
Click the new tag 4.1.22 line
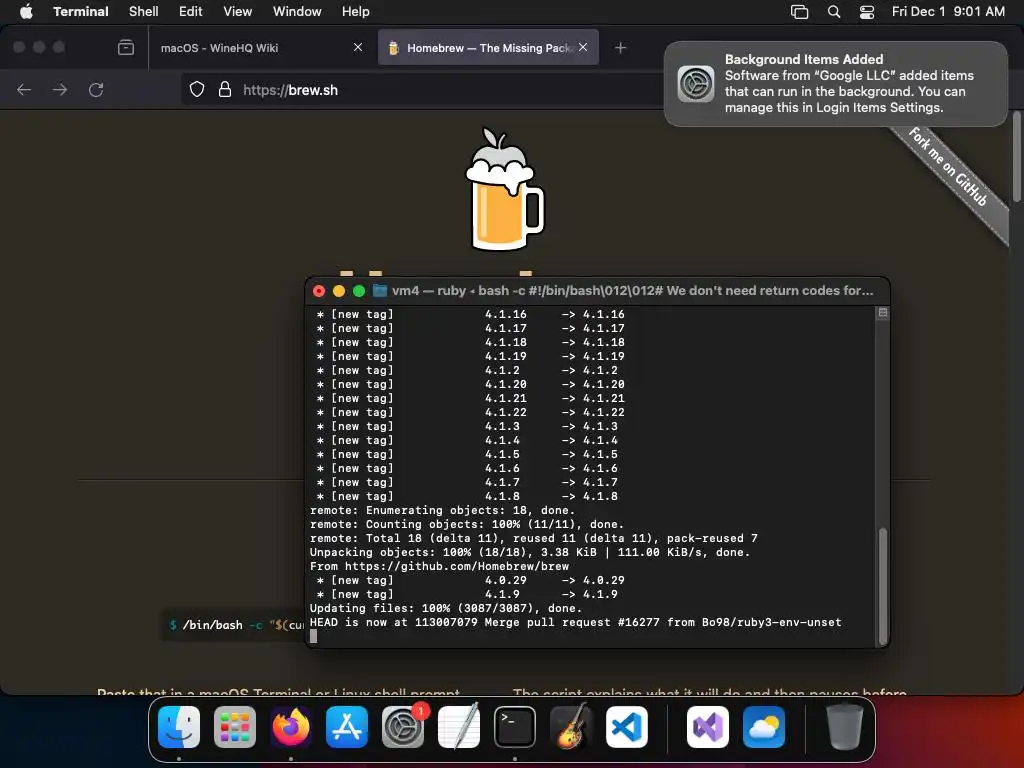(470, 412)
